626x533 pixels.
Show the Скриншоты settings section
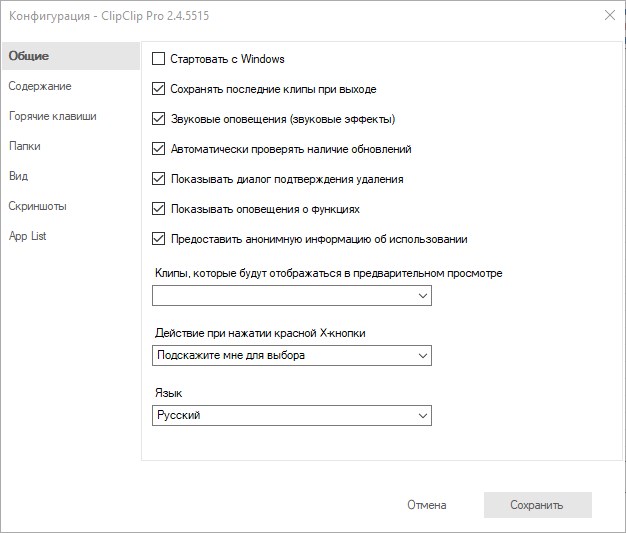38,206
